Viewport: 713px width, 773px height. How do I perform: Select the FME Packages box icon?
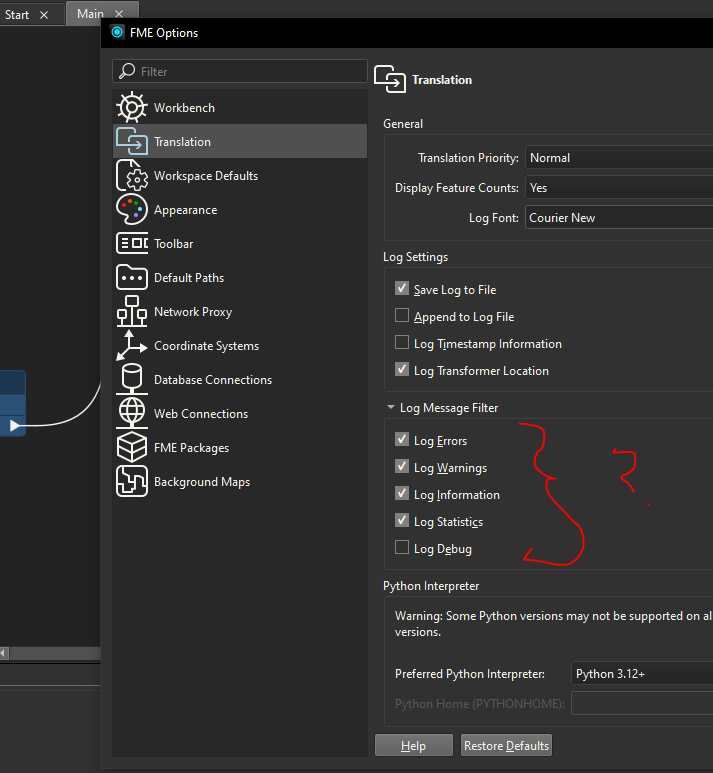coord(132,447)
